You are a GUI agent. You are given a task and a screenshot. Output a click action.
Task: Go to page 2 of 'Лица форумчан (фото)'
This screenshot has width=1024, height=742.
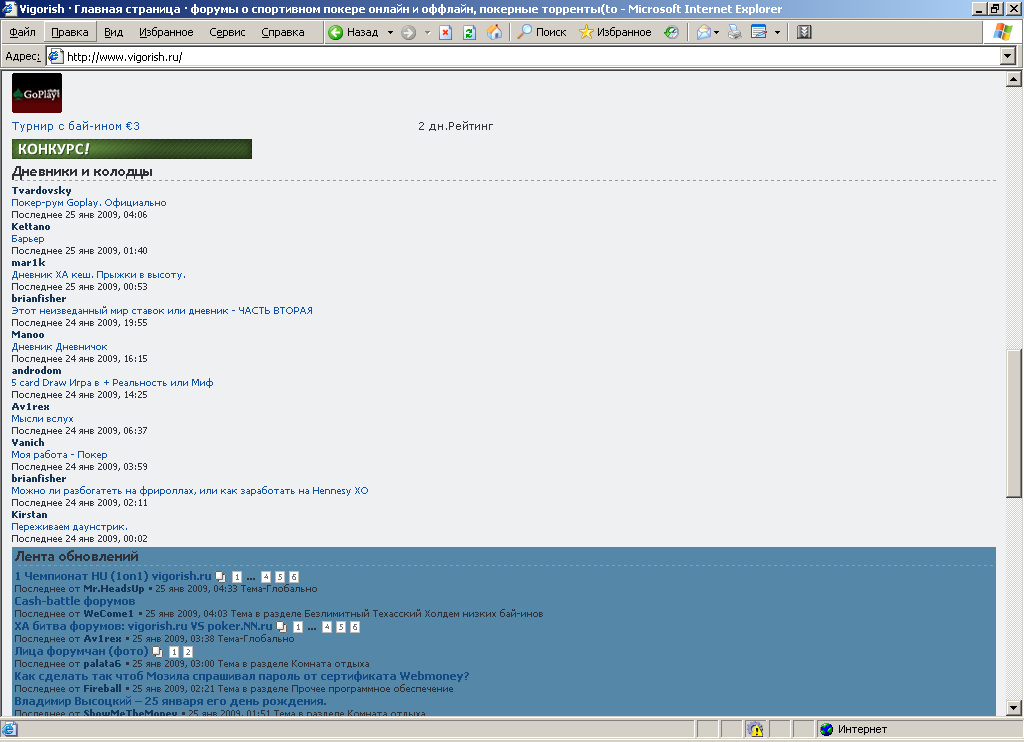189,652
